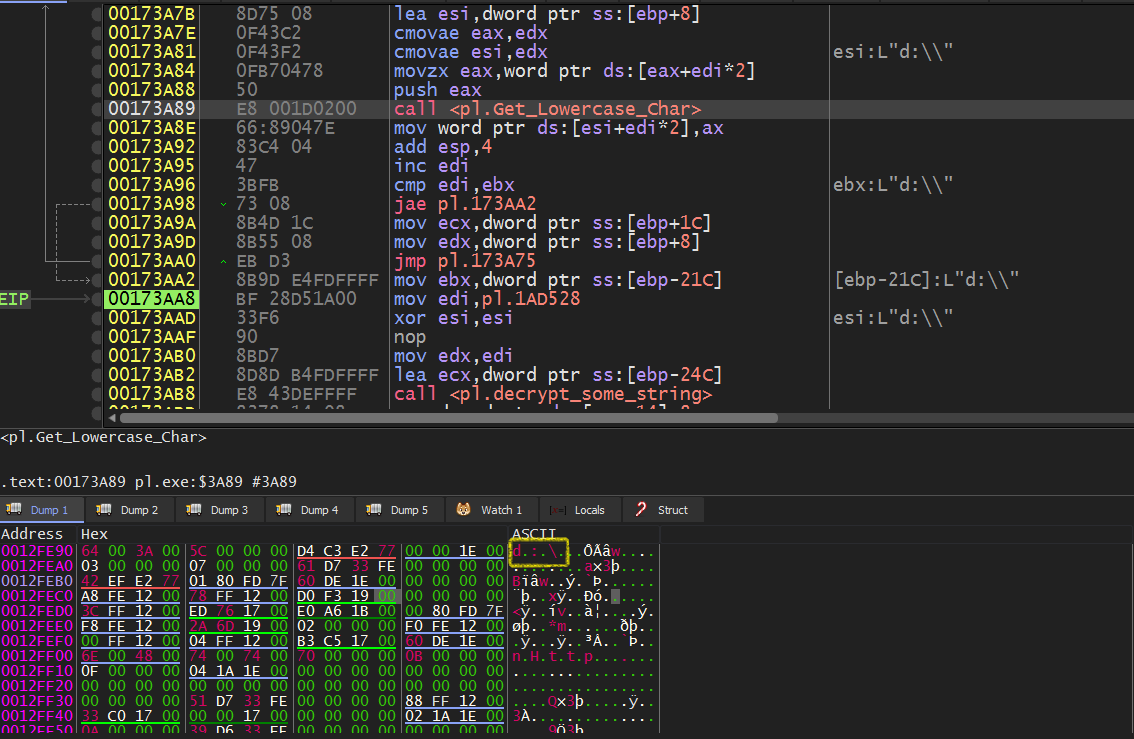Click the ASCII column header in dump
The image size is (1134, 739).
coord(534,534)
